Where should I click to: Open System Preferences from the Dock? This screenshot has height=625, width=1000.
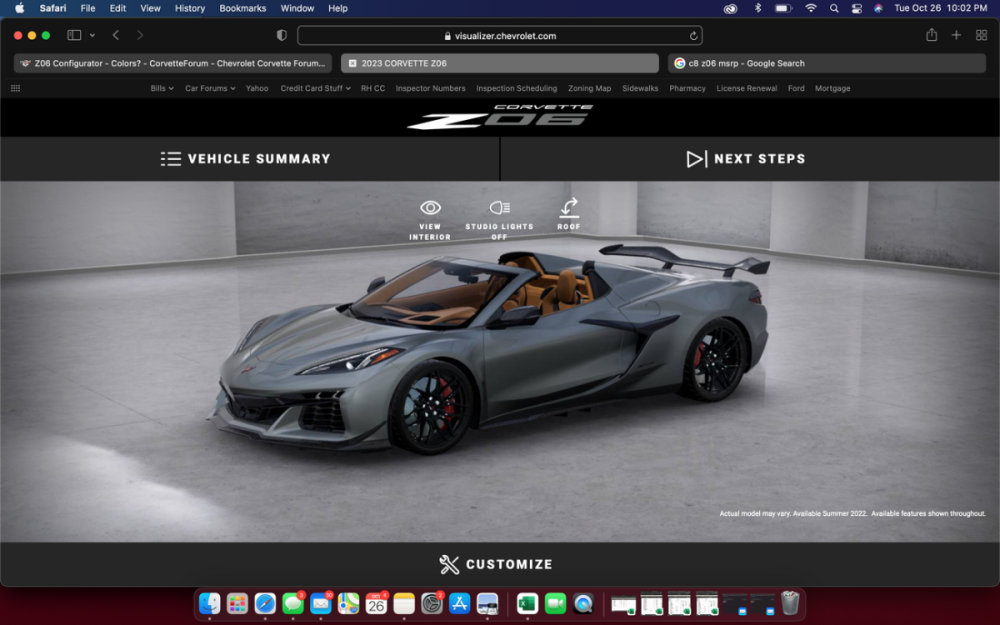pos(432,603)
